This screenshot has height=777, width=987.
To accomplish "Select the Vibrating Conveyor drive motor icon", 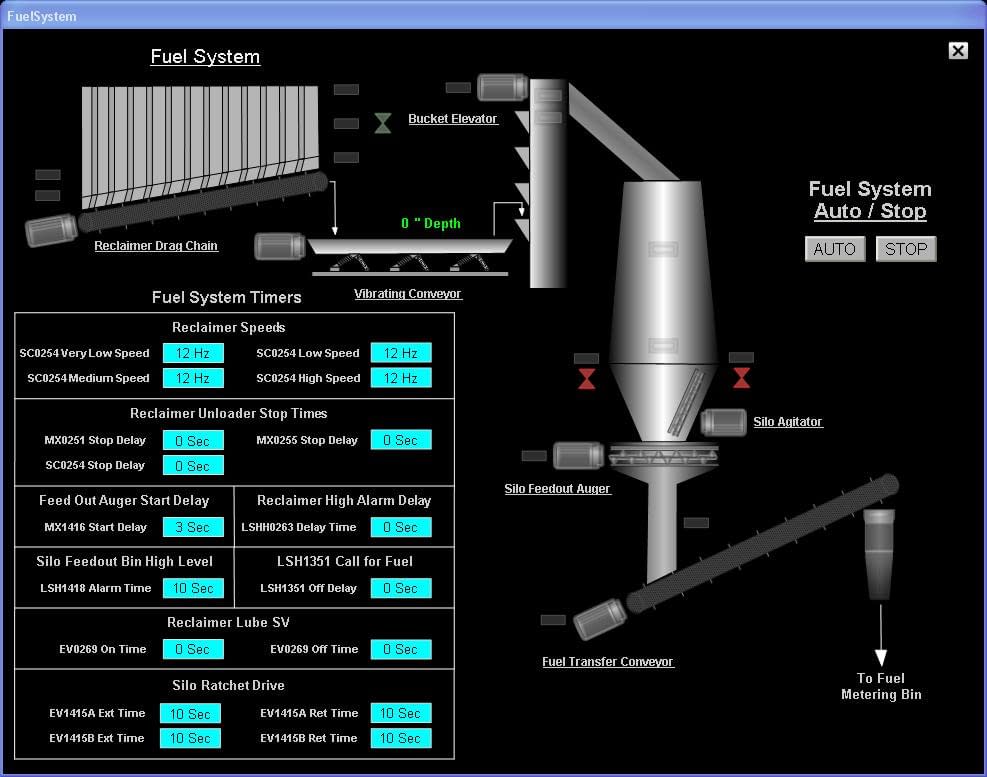I will (280, 246).
